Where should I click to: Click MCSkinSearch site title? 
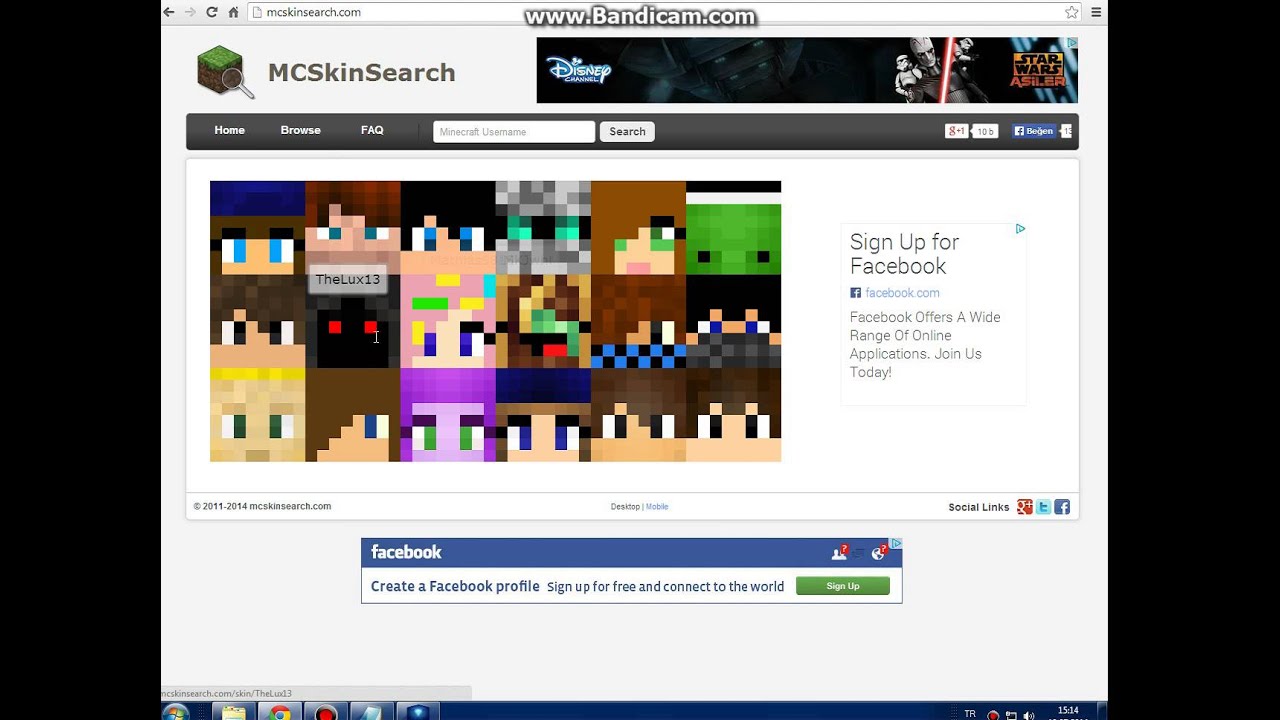(361, 72)
